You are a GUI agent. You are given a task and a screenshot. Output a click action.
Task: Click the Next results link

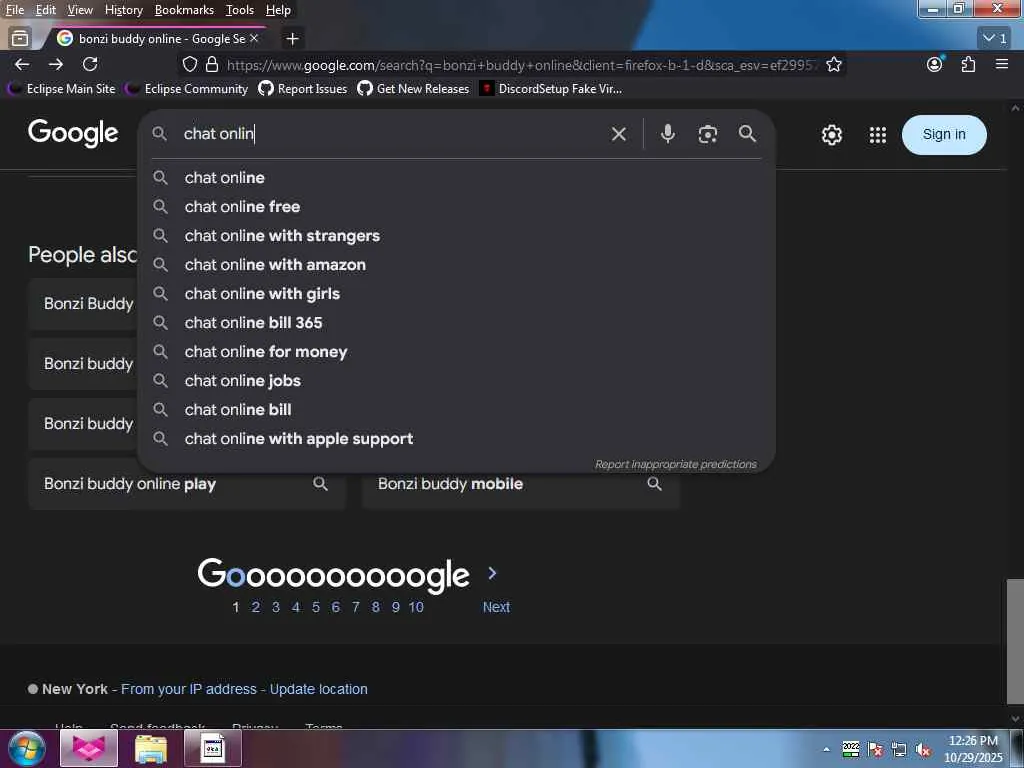(x=496, y=607)
